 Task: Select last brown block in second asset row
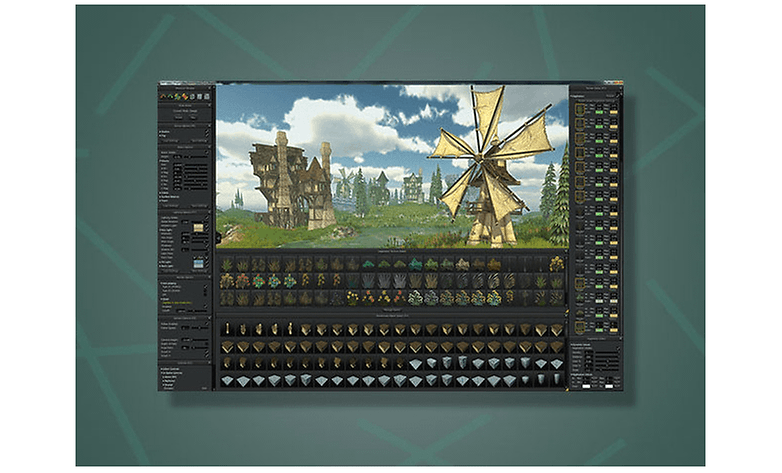tap(557, 347)
